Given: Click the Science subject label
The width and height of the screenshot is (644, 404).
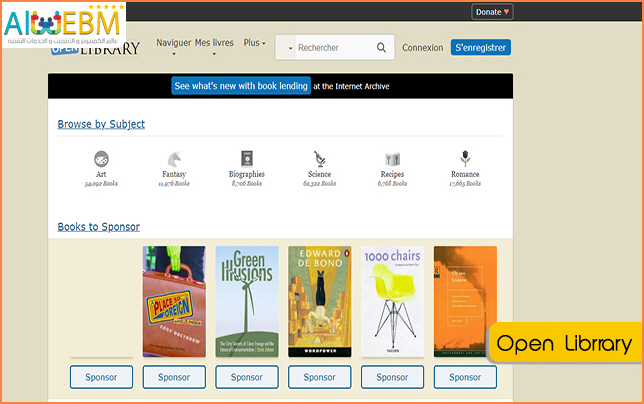Looking at the screenshot, I should (x=320, y=174).
